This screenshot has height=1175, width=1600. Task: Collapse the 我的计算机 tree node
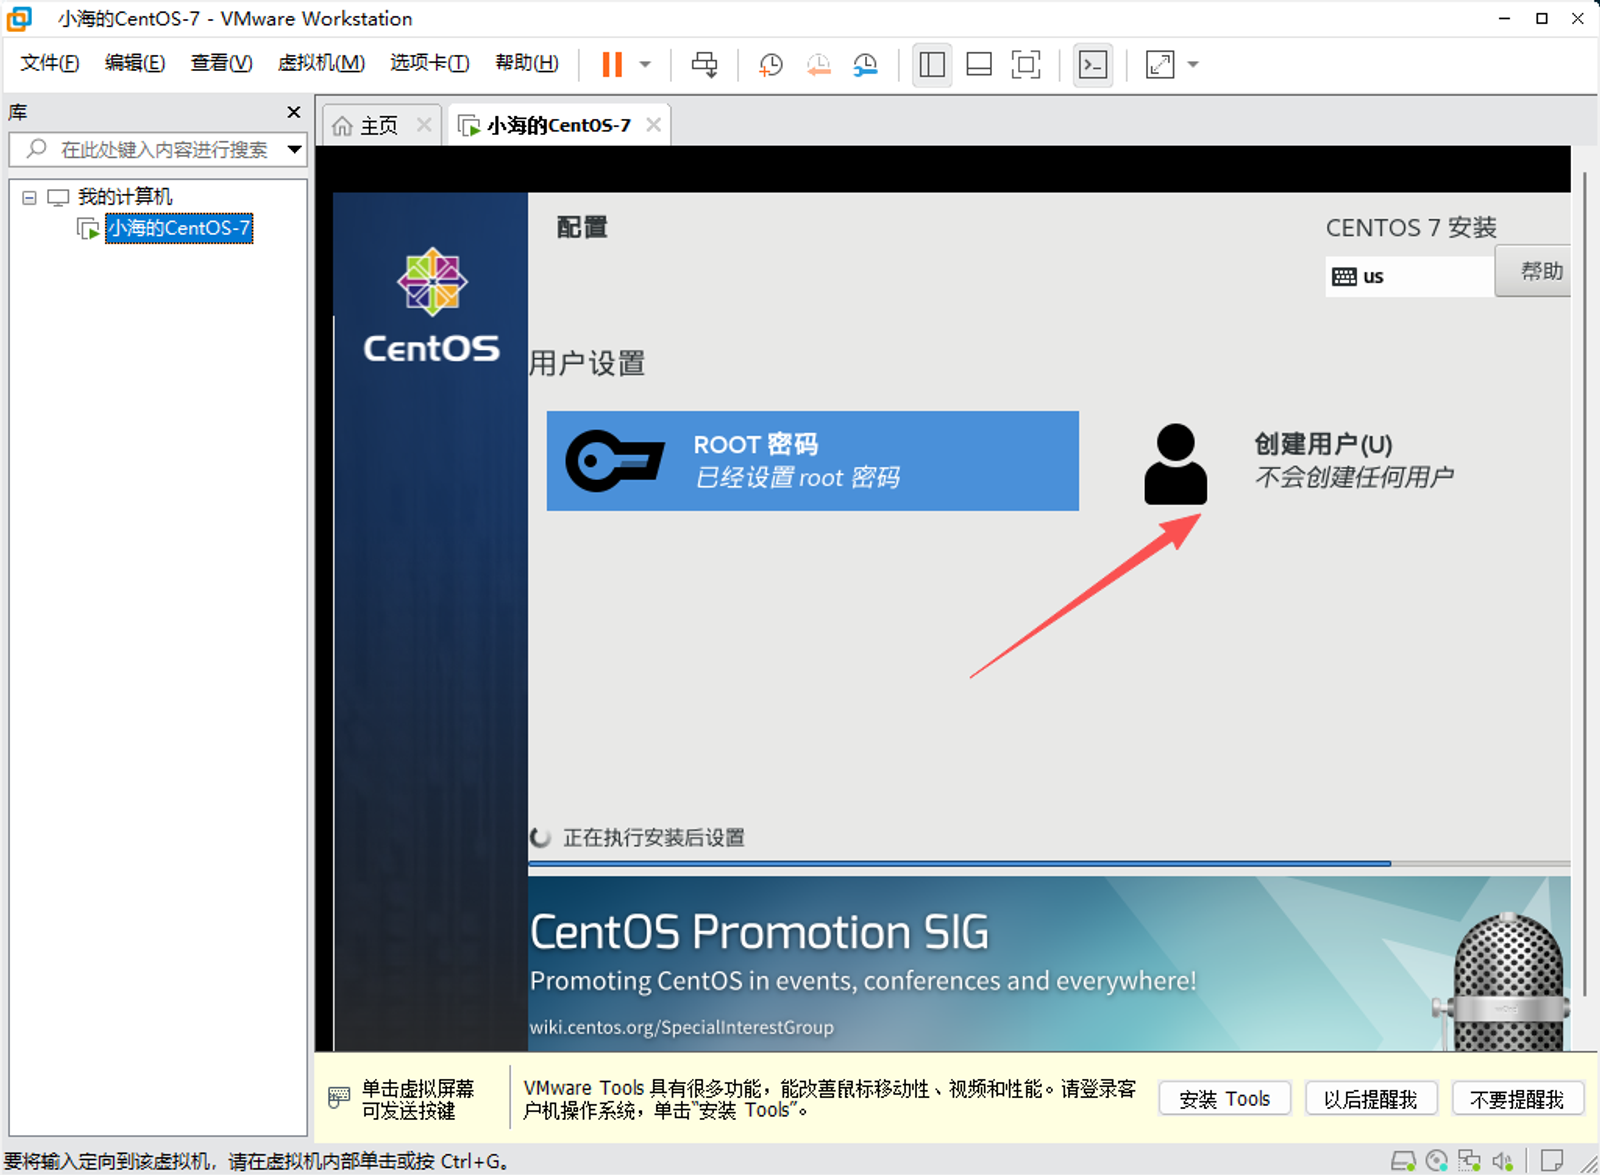coord(29,197)
